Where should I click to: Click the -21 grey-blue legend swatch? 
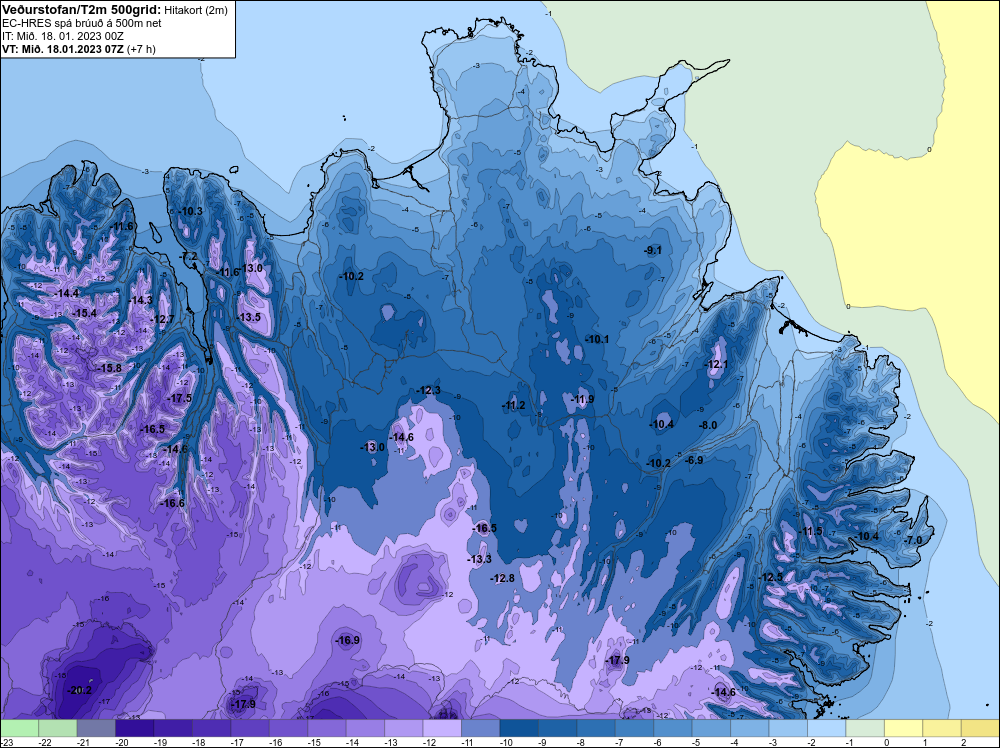(x=96, y=728)
